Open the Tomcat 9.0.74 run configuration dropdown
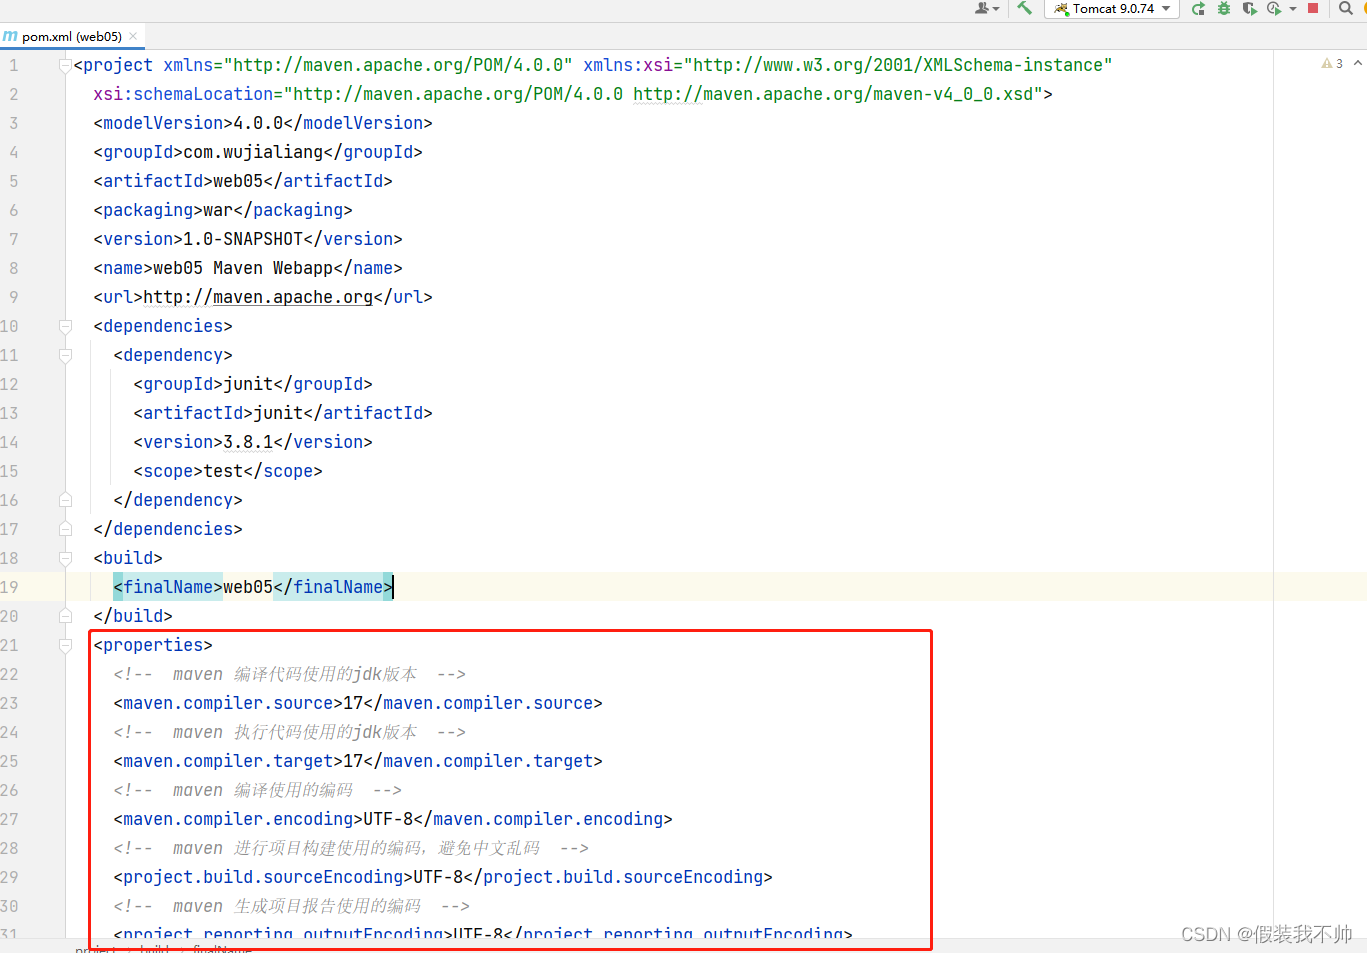 [1111, 9]
